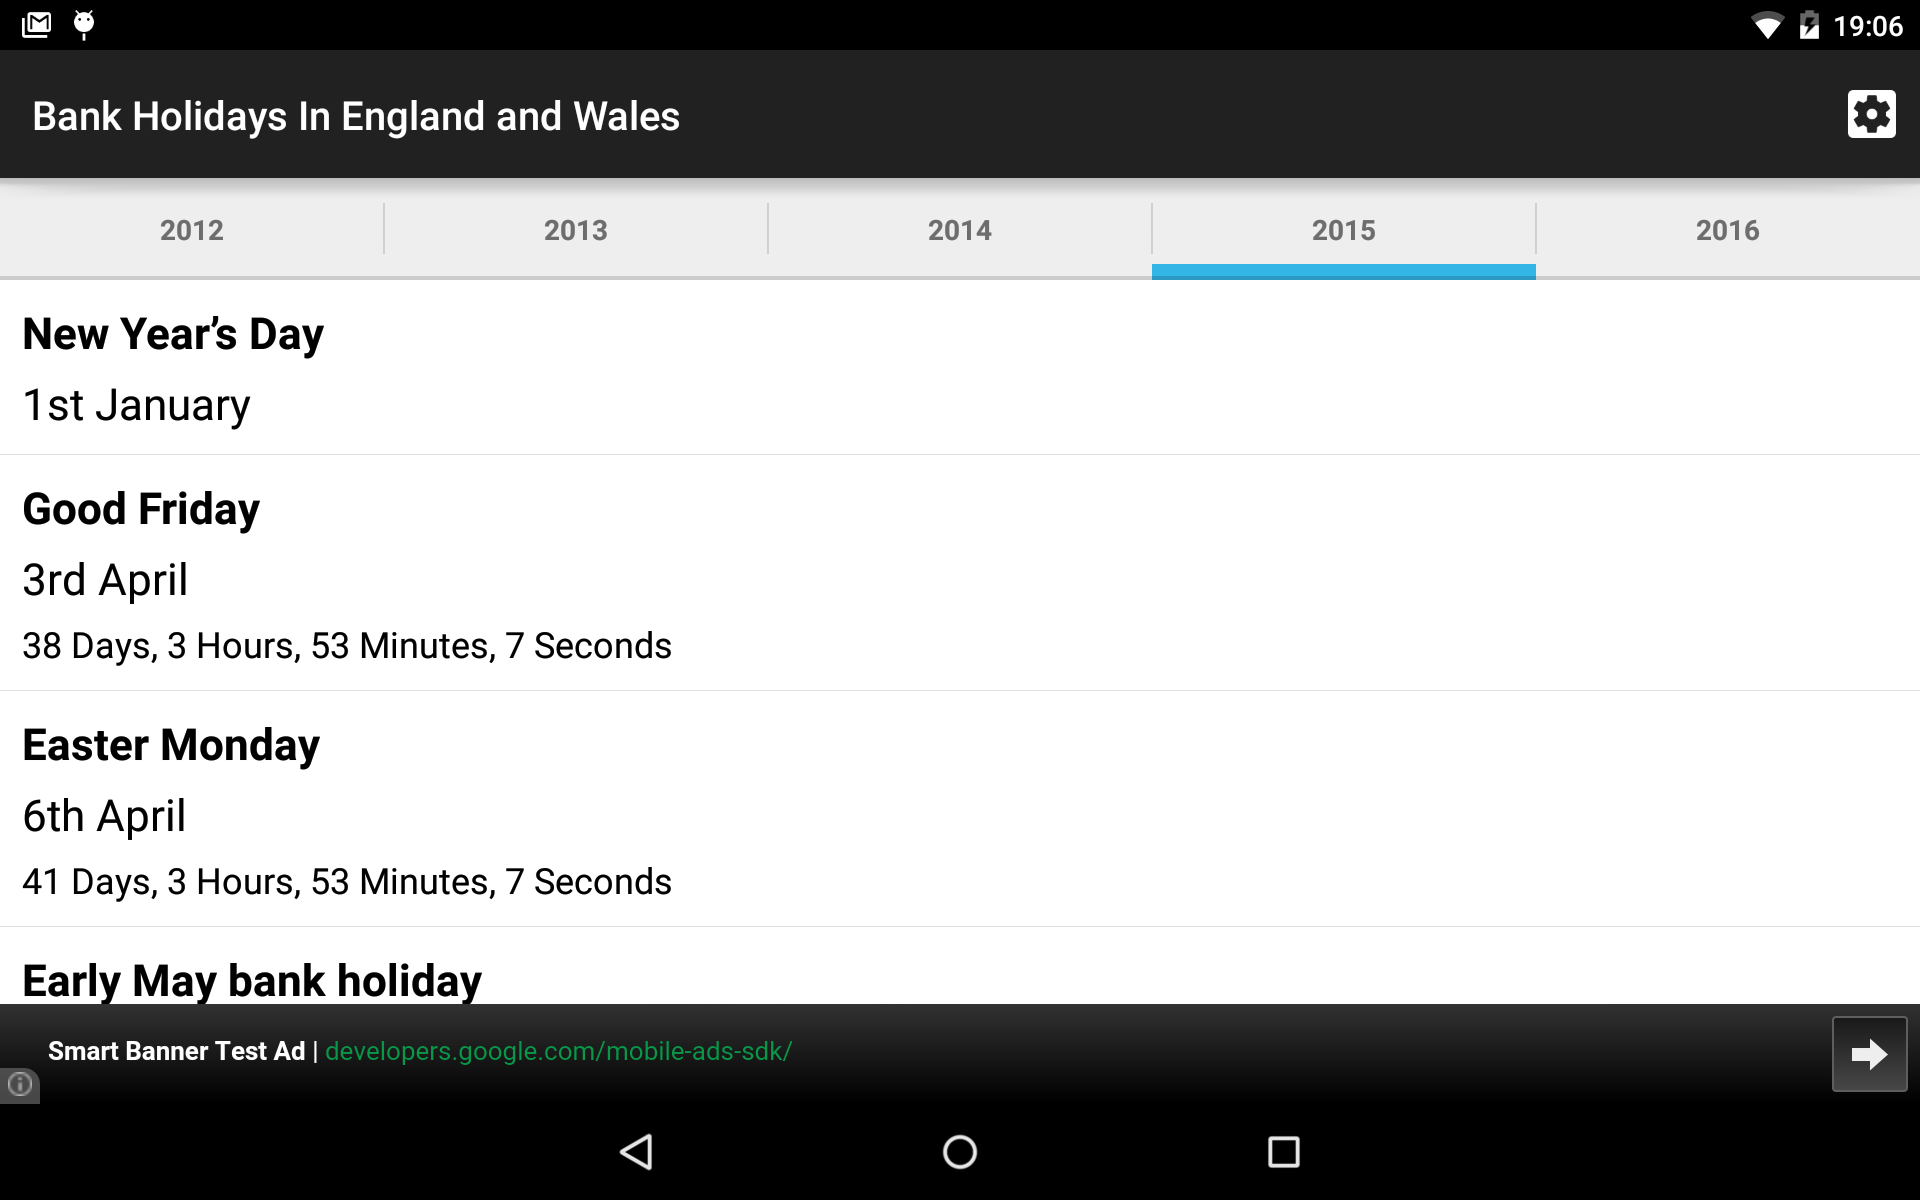
Task: Choose the Easter Monday holiday row
Action: (x=960, y=810)
